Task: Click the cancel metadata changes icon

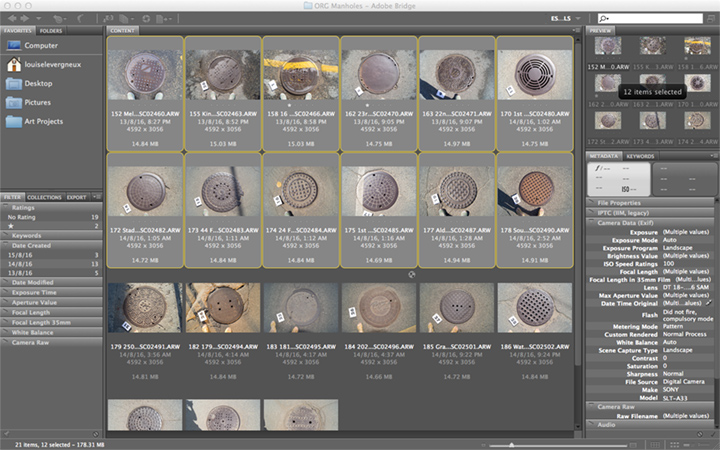Action: (x=700, y=434)
